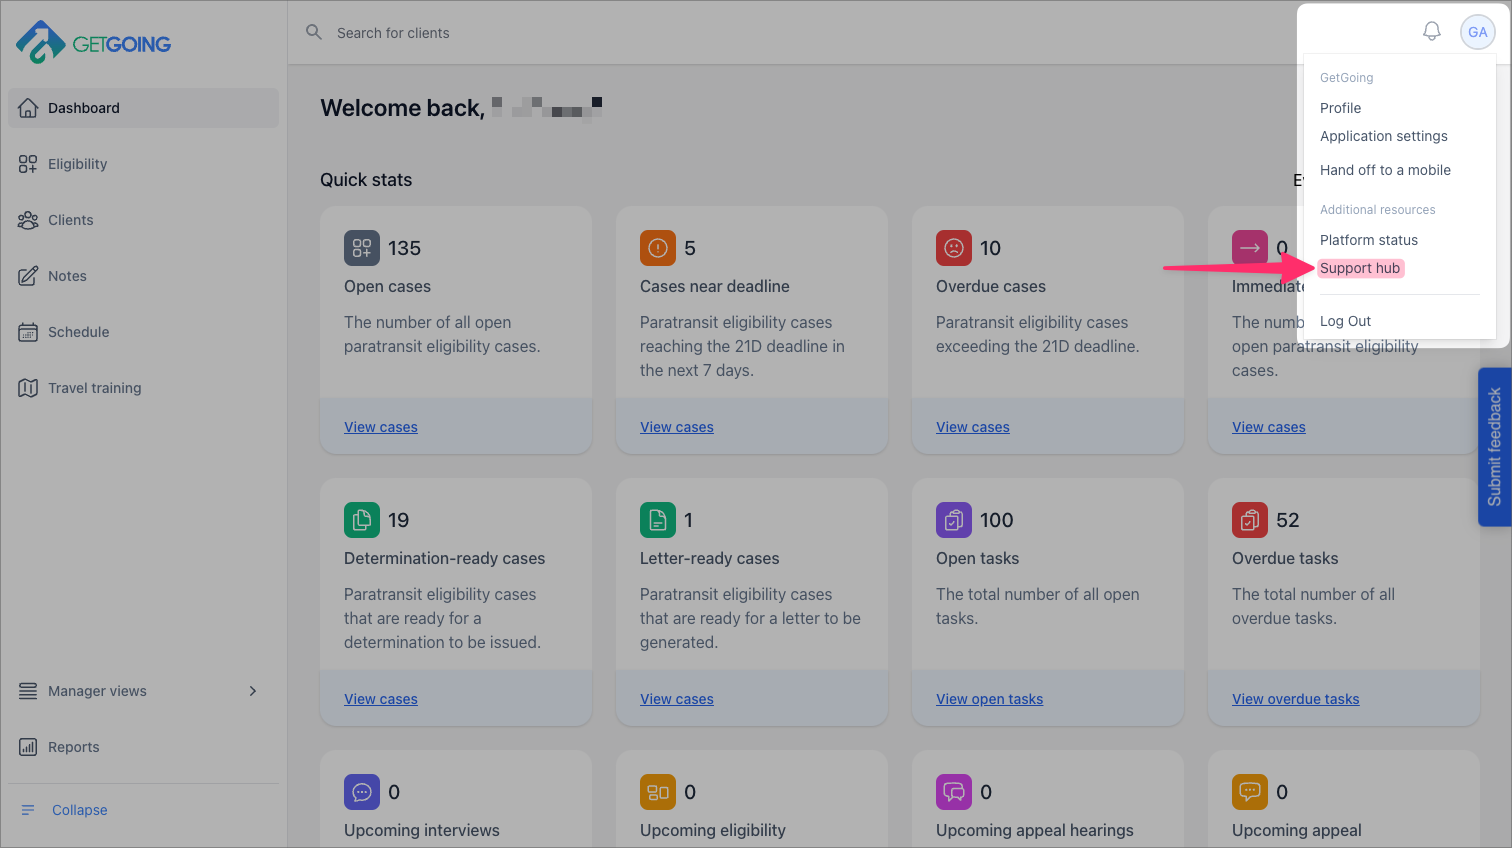Open Application settings from user menu
1512x848 pixels.
[x=1383, y=136]
